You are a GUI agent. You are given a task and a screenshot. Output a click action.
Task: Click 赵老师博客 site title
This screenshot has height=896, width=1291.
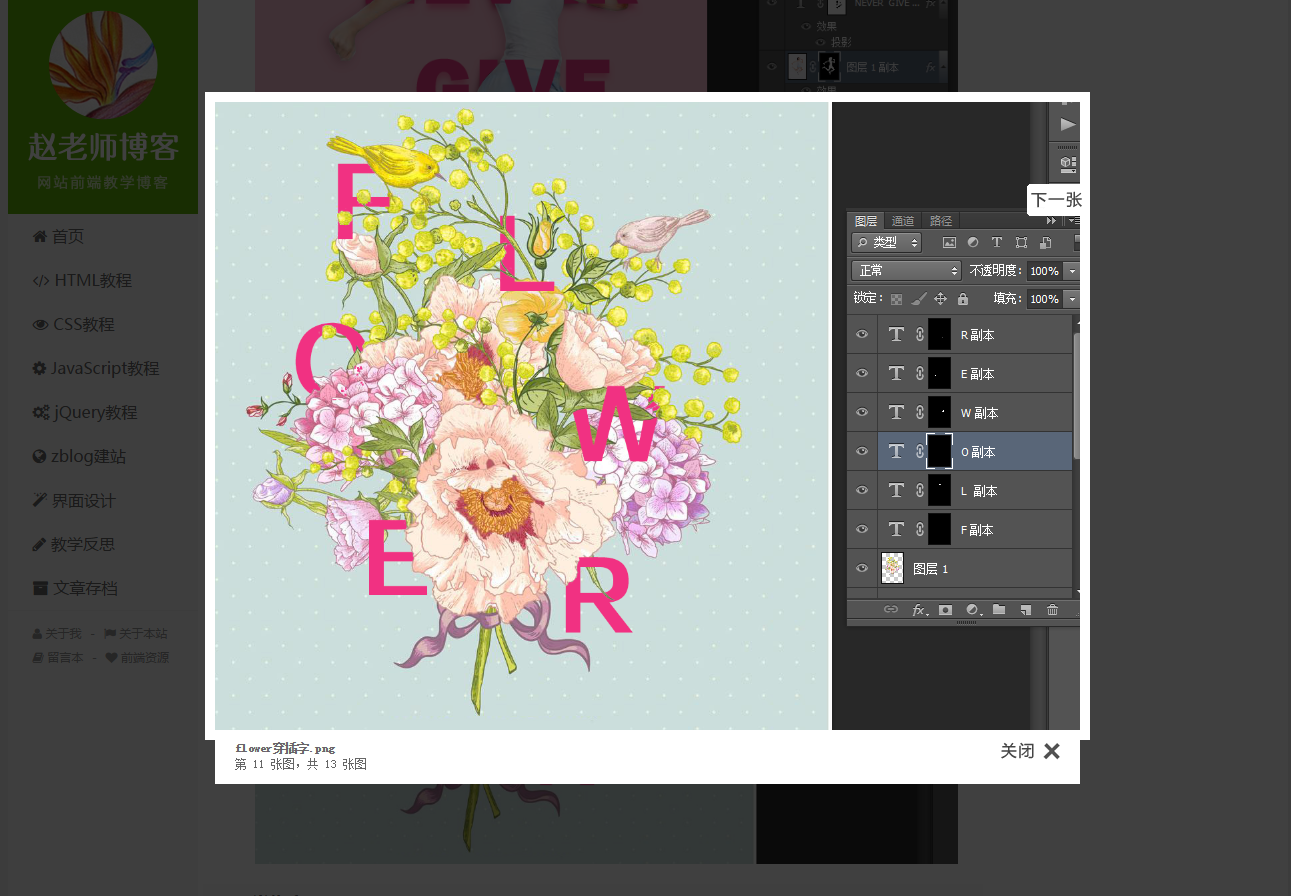[x=103, y=148]
